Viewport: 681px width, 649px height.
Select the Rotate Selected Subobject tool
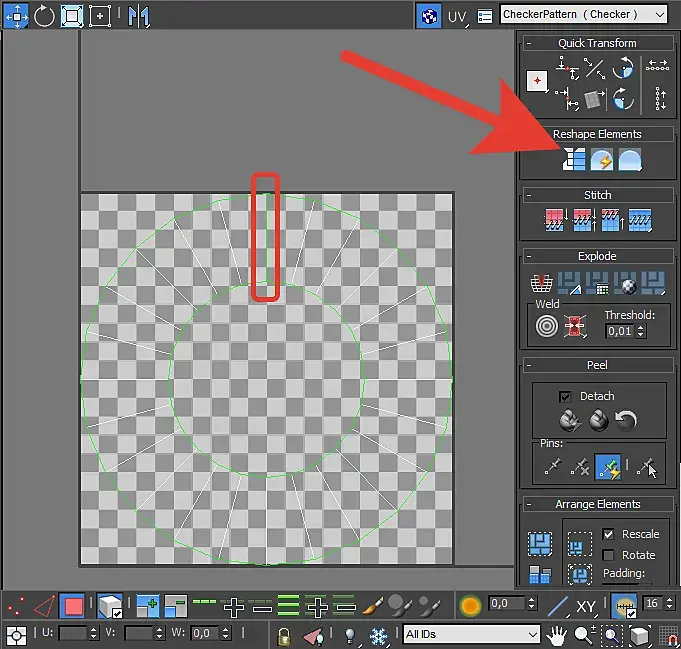44,17
